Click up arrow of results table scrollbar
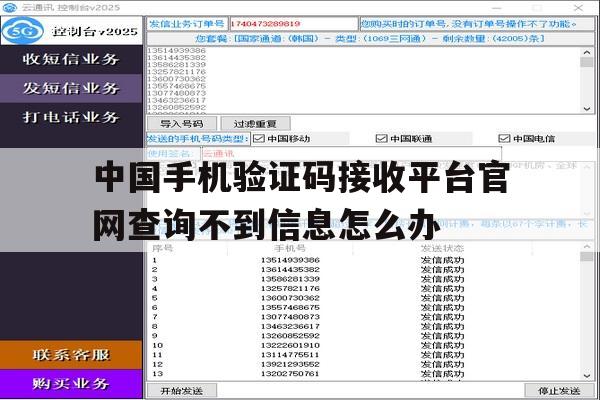The image size is (600, 400). (x=587, y=247)
